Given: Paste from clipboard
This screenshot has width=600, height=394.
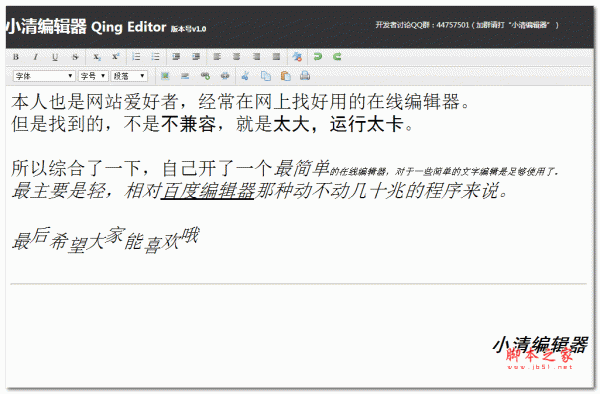Looking at the screenshot, I should point(285,76).
